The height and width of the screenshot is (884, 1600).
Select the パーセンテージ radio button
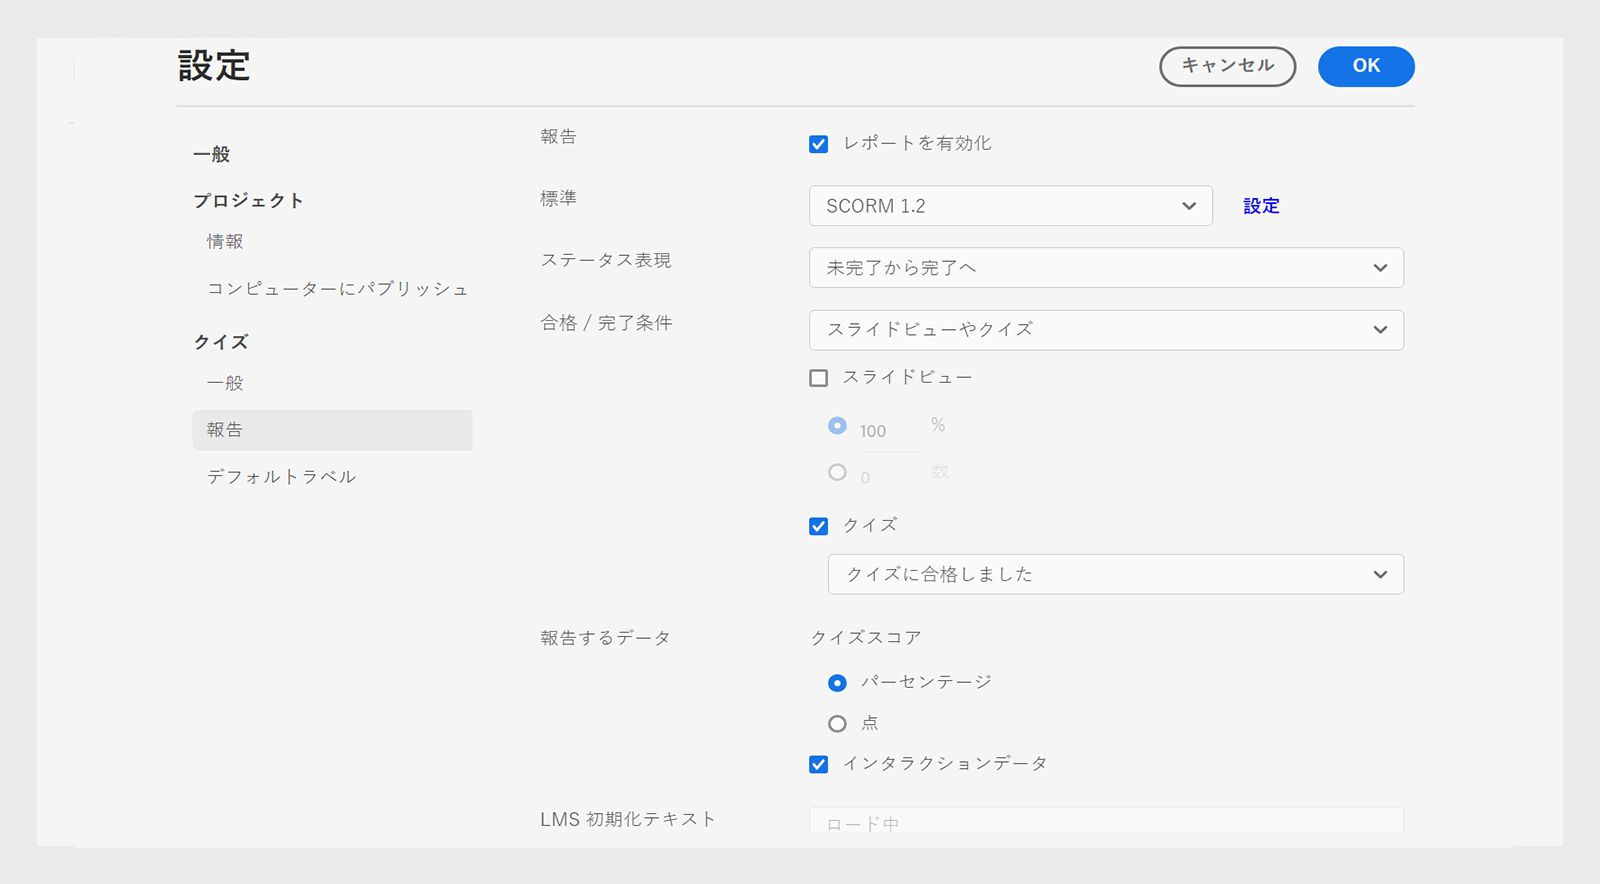[x=838, y=683]
